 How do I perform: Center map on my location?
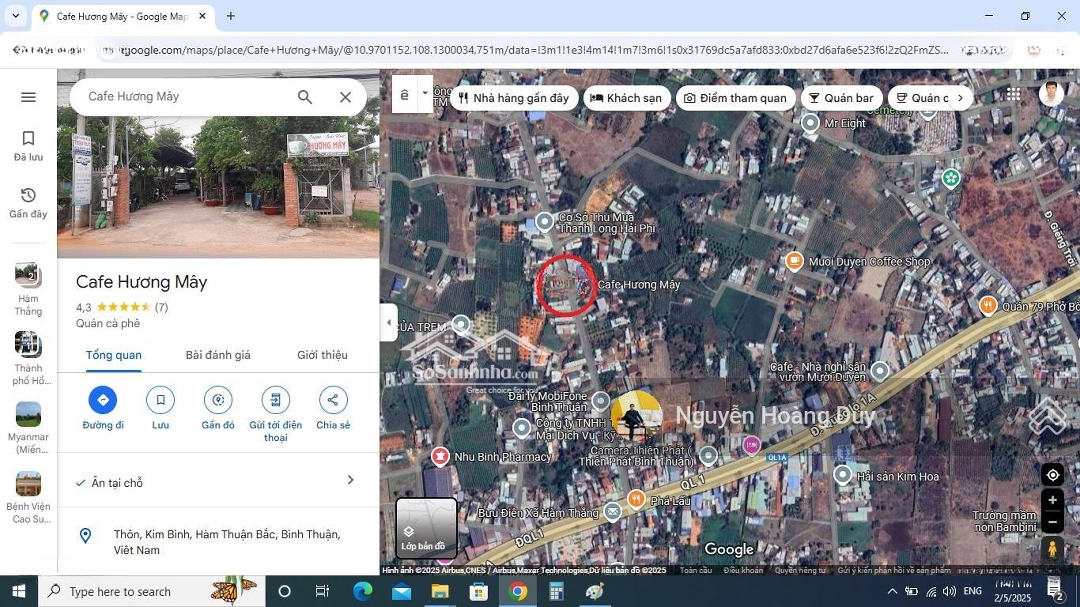point(1051,475)
